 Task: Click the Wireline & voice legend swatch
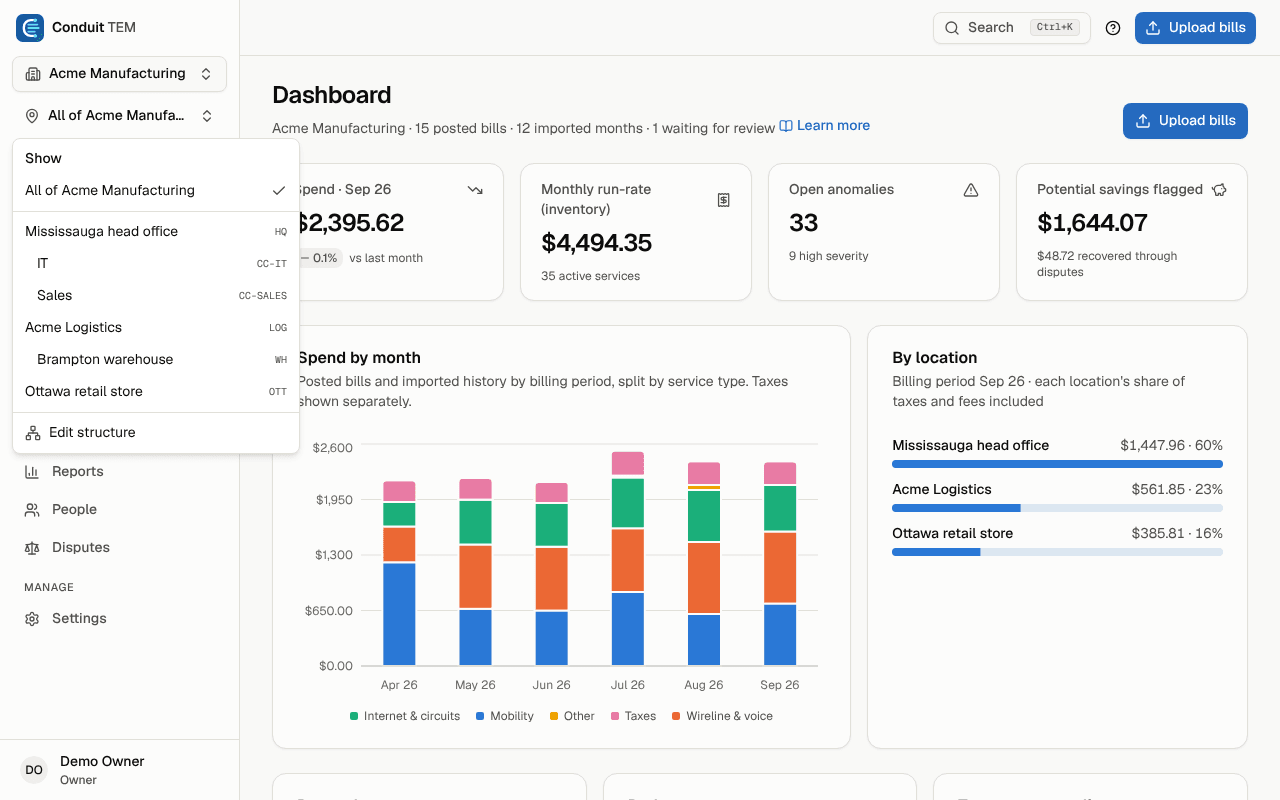pyautogui.click(x=676, y=717)
